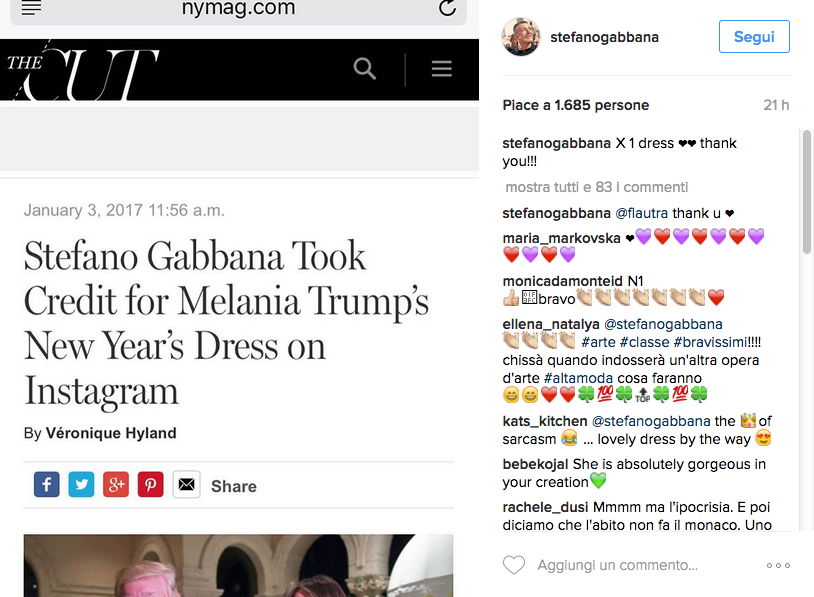Open The Cut's search
This screenshot has height=597, width=814.
[x=364, y=69]
